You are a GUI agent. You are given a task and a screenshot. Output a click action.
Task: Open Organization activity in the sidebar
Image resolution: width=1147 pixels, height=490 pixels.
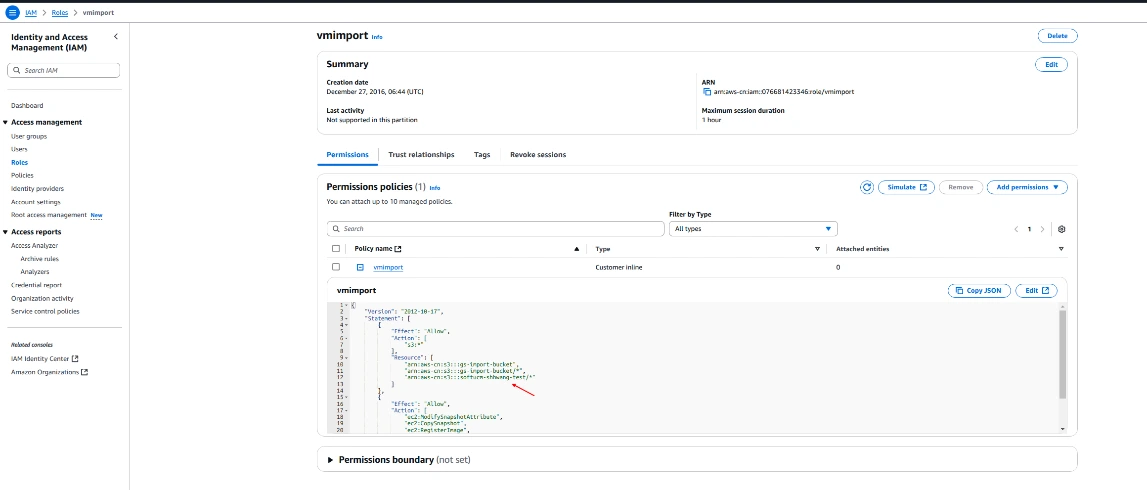click(x=42, y=298)
